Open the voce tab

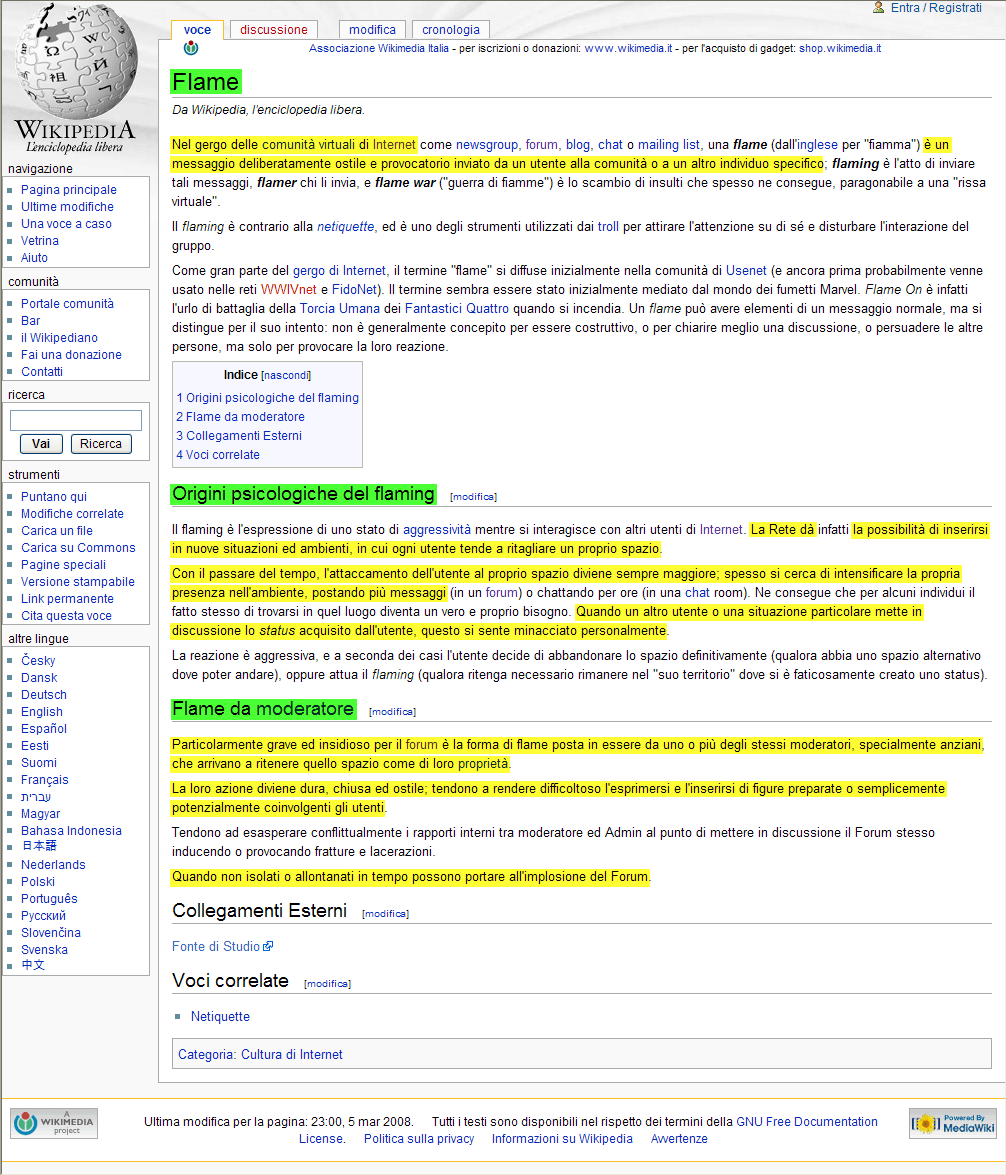(x=197, y=30)
